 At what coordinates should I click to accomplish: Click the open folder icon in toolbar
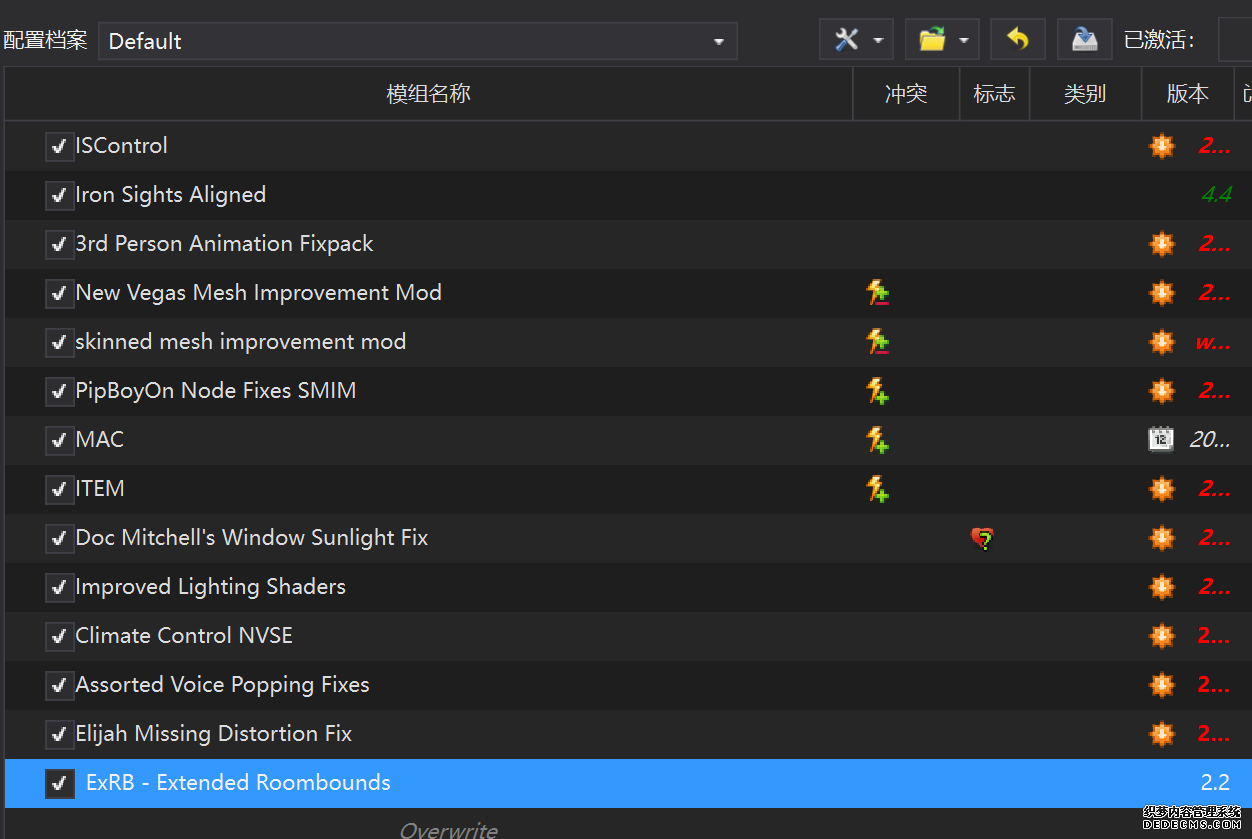(932, 40)
